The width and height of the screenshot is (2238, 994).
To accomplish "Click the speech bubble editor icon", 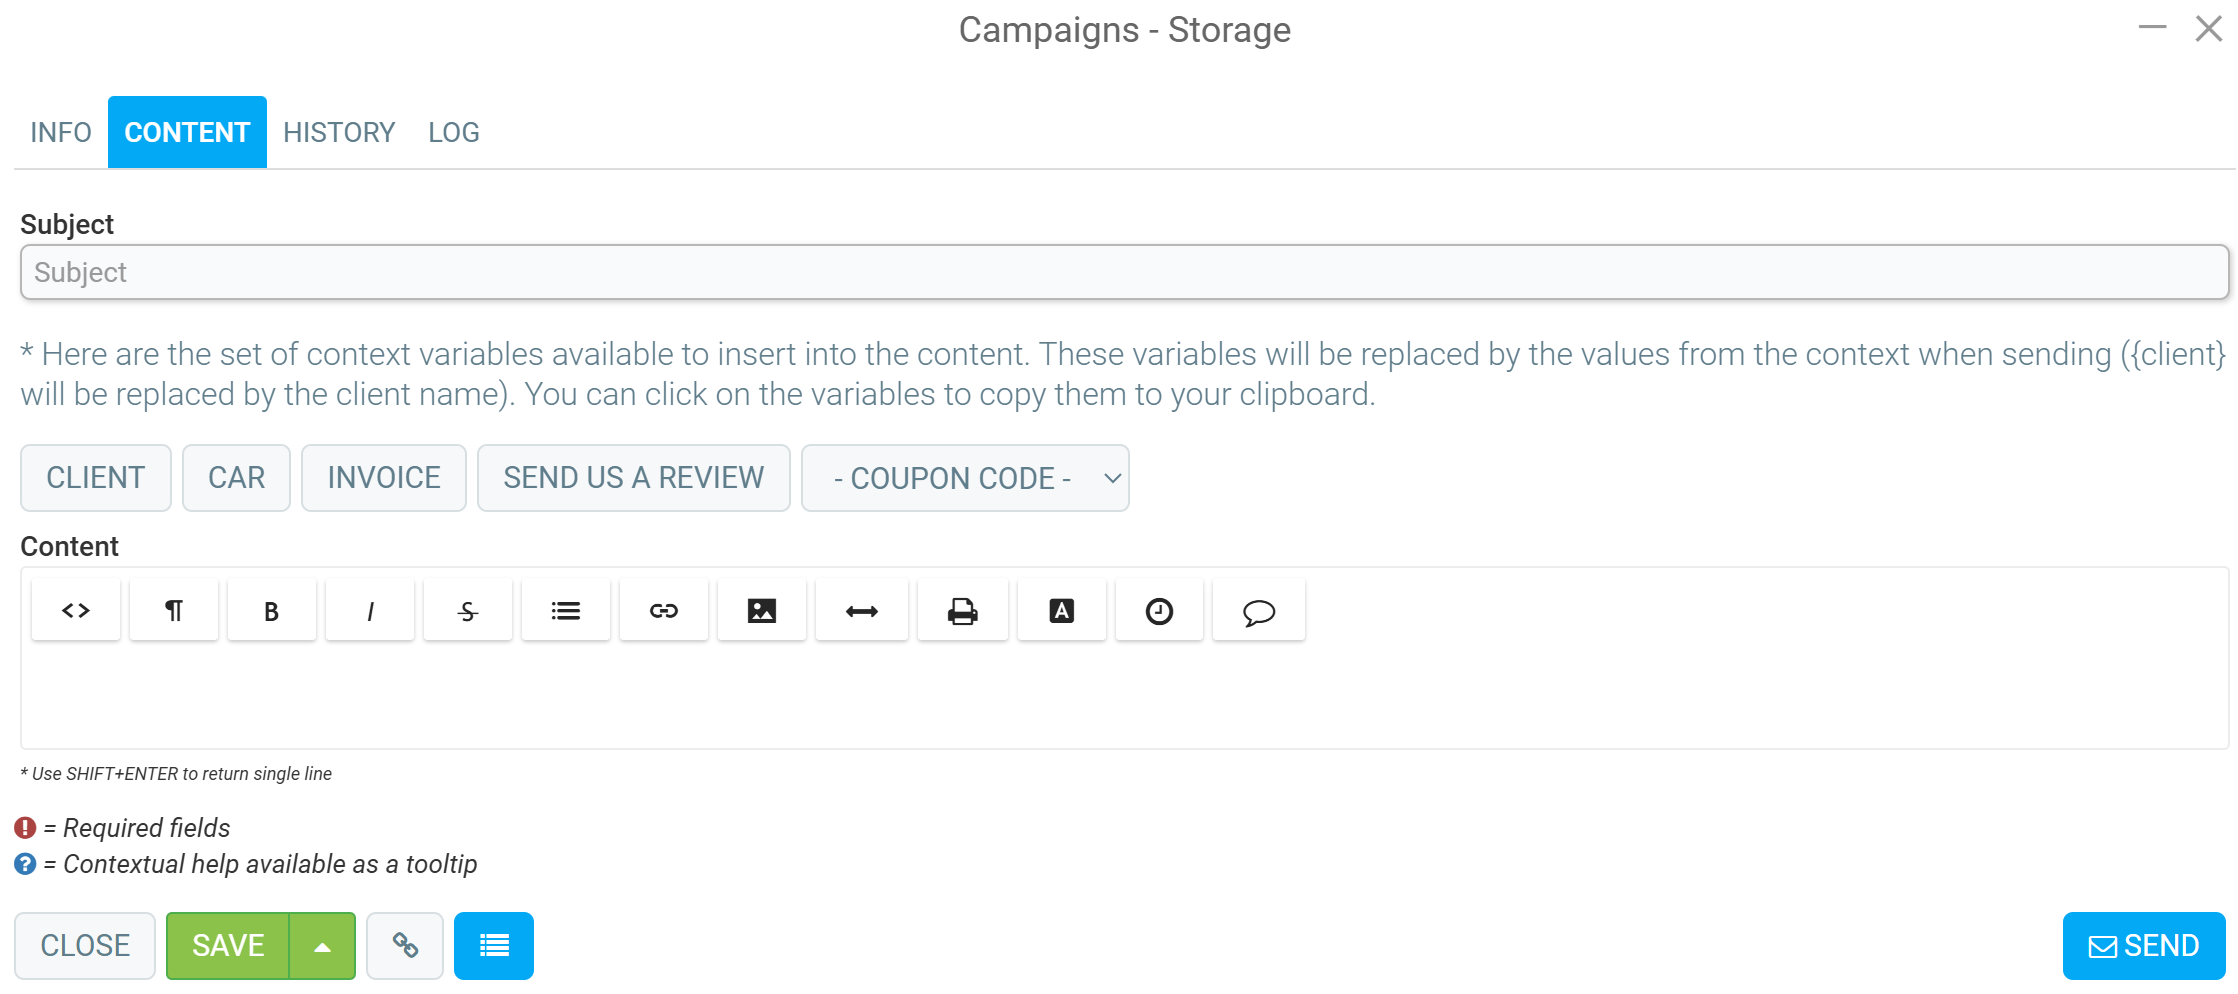I will coord(1259,610).
